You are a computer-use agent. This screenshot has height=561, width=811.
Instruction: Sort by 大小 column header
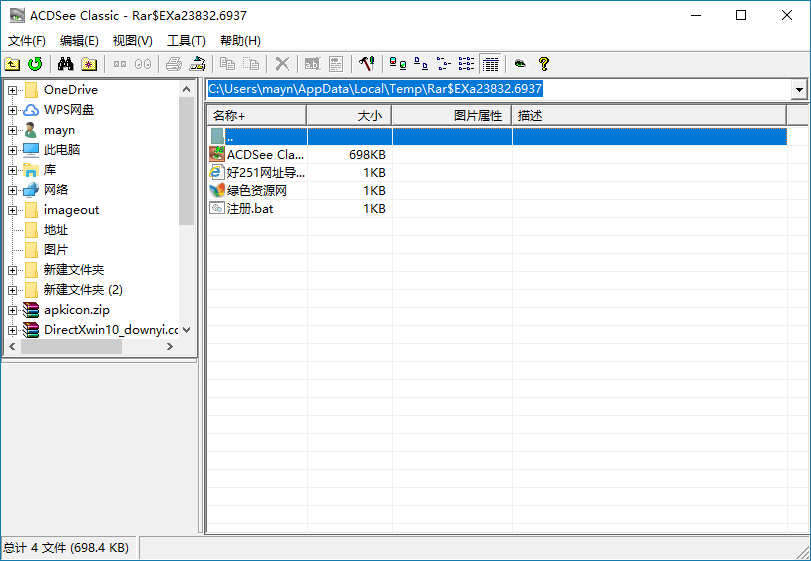(349, 116)
